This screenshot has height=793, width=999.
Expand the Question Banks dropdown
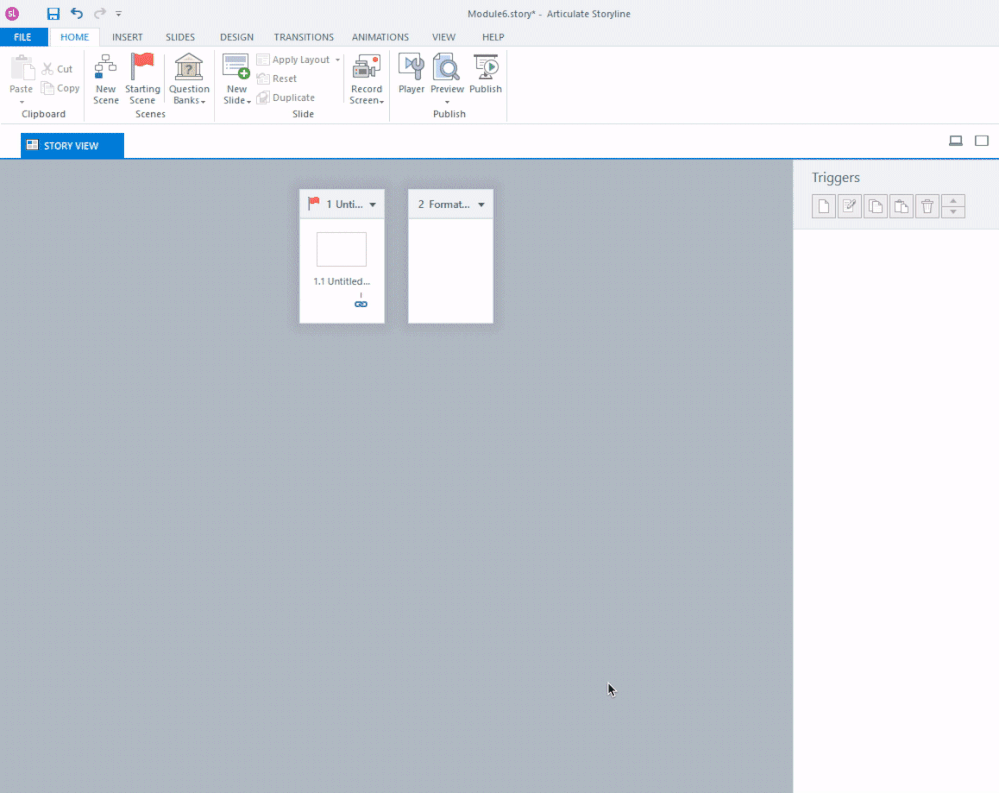189,101
